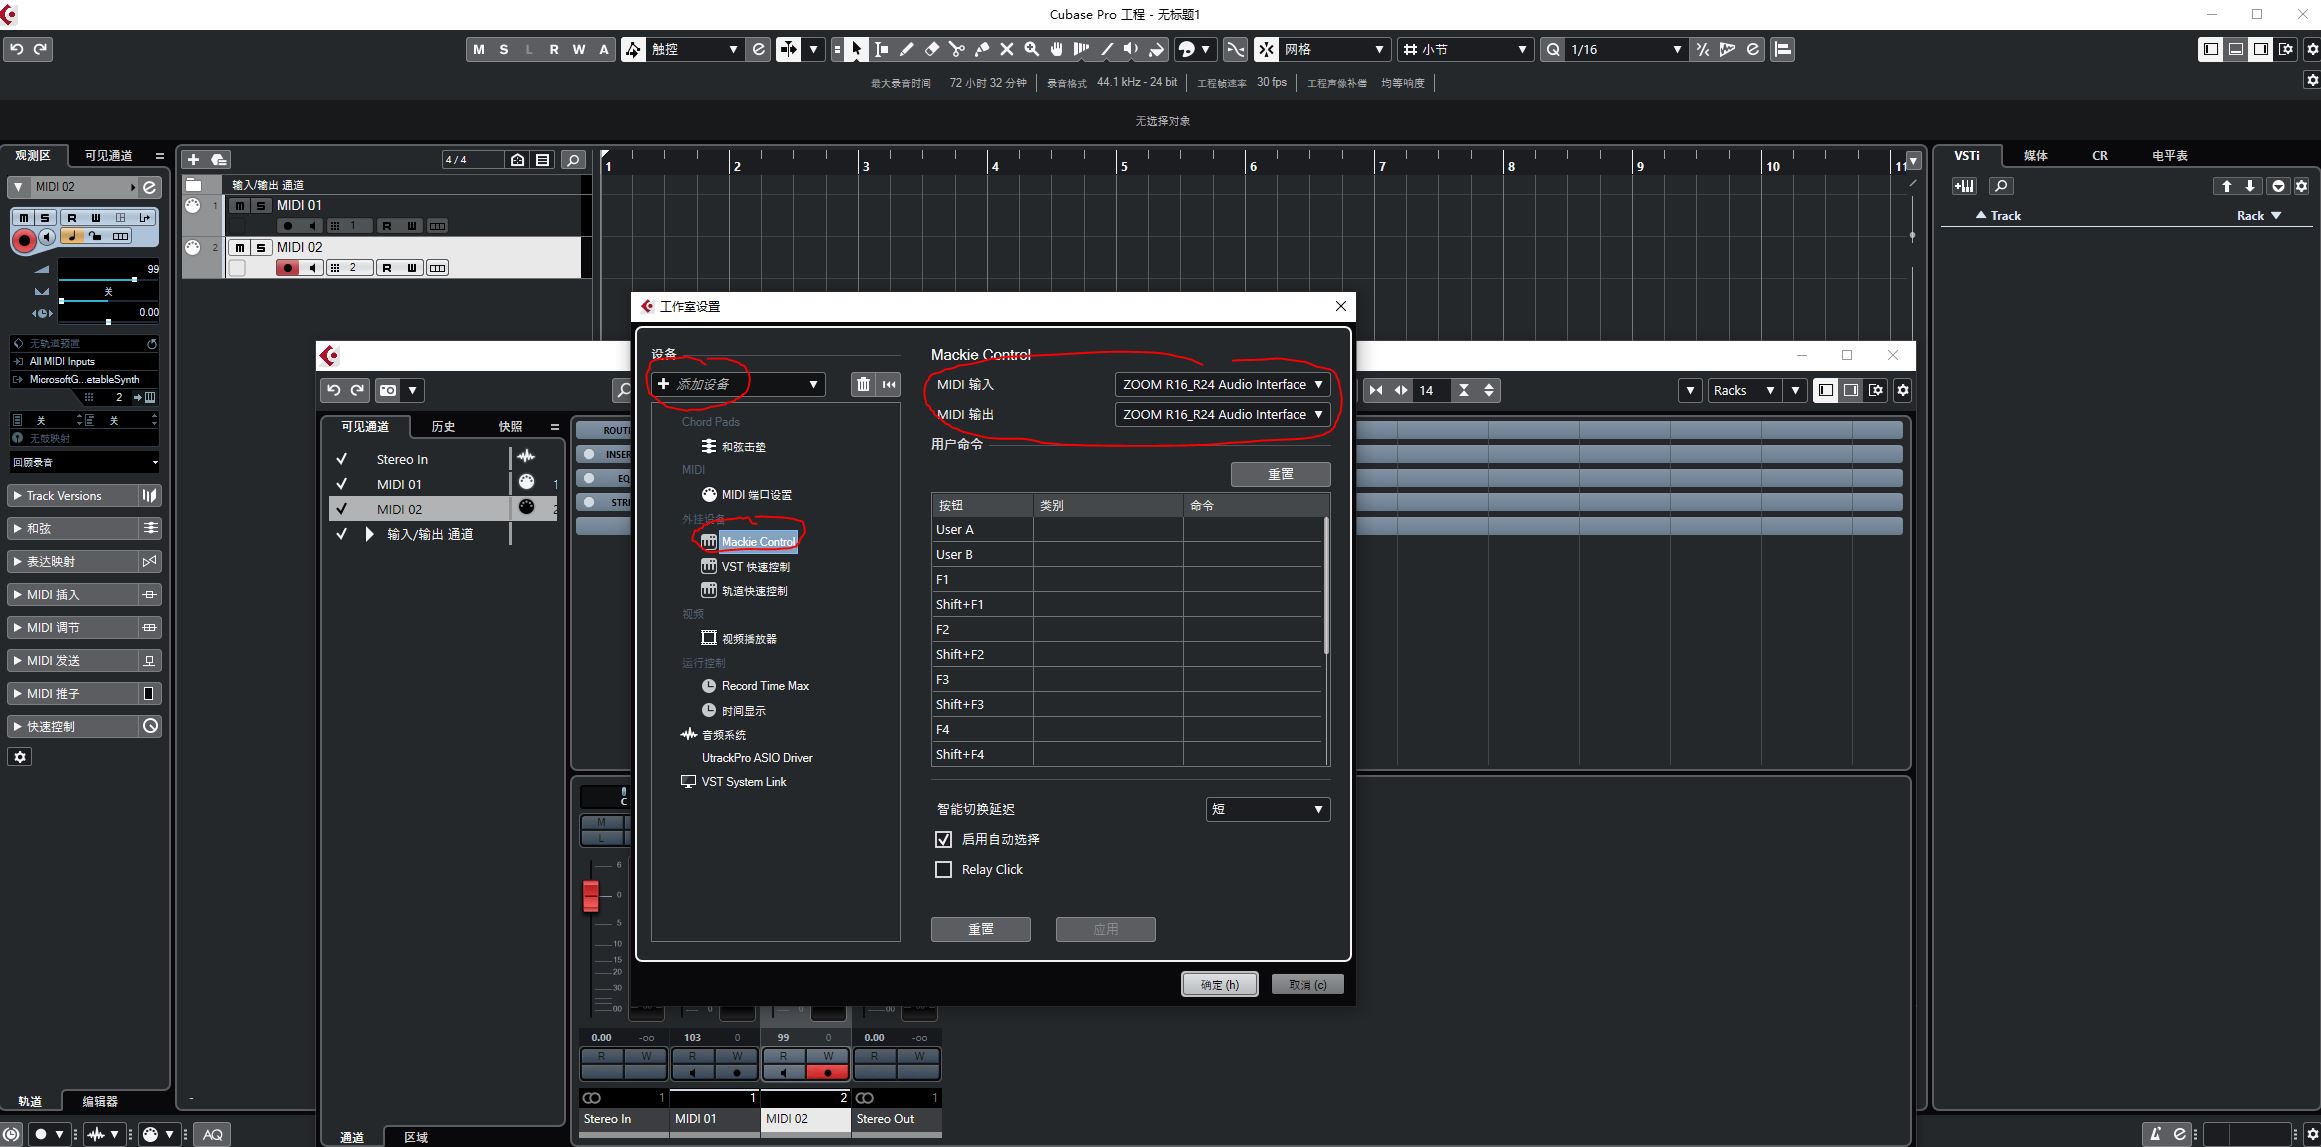Solo the MIDI 02 track
Screen dimensions: 2321x1147
pos(261,247)
